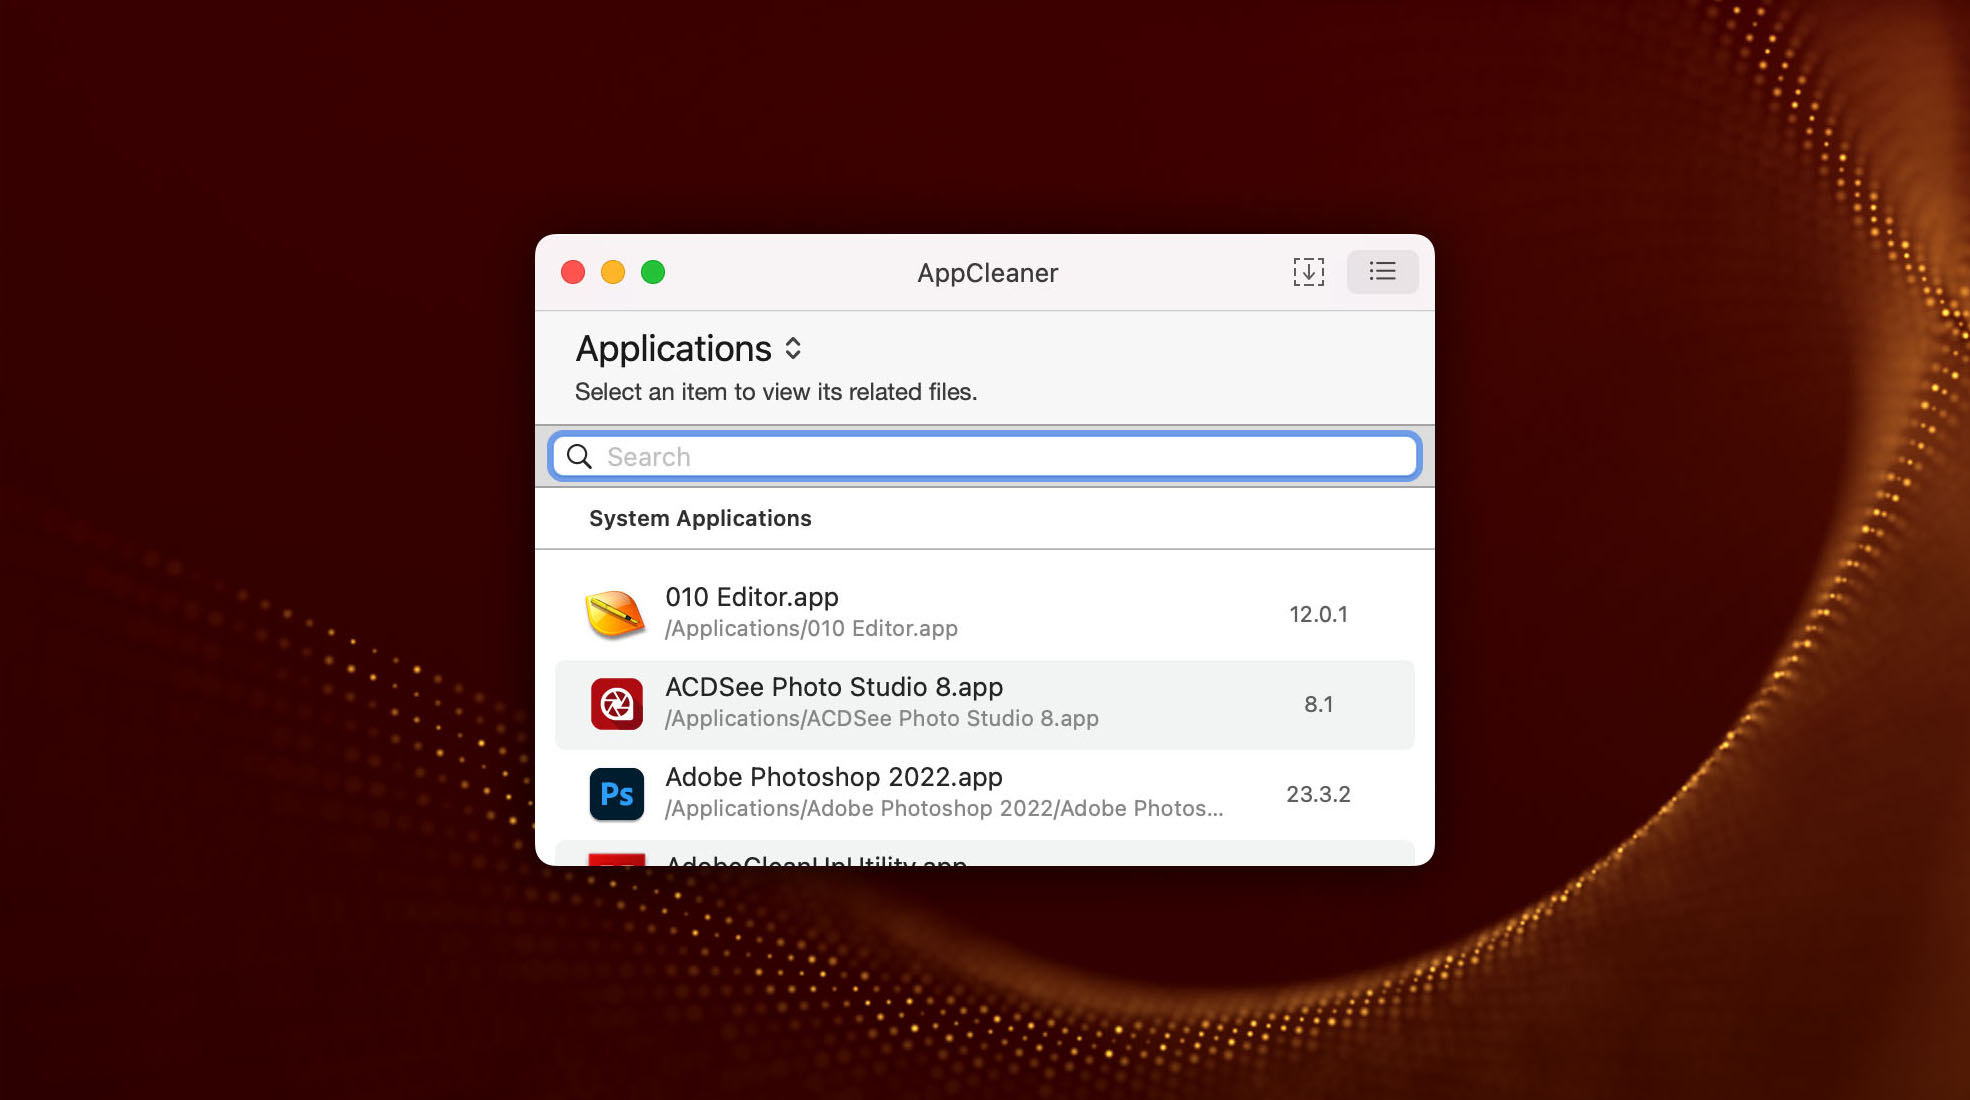Select the Adobe Photoshop Ps icon
The image size is (1970, 1100).
coord(616,794)
